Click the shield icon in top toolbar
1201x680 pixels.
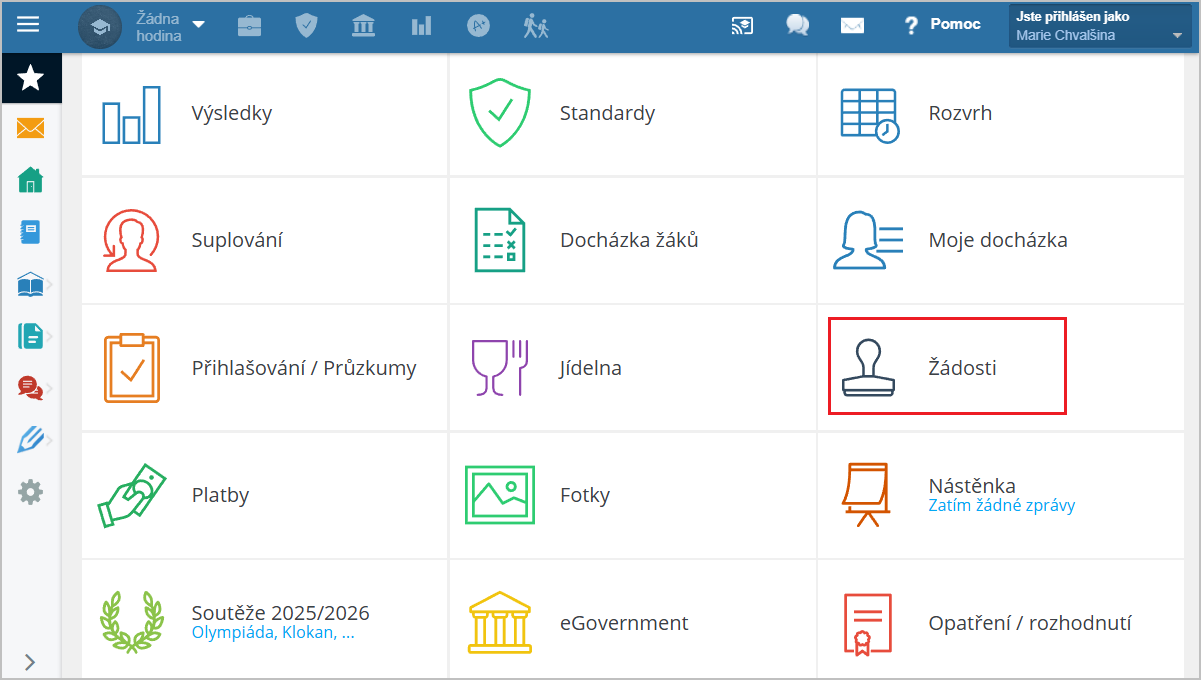(306, 26)
